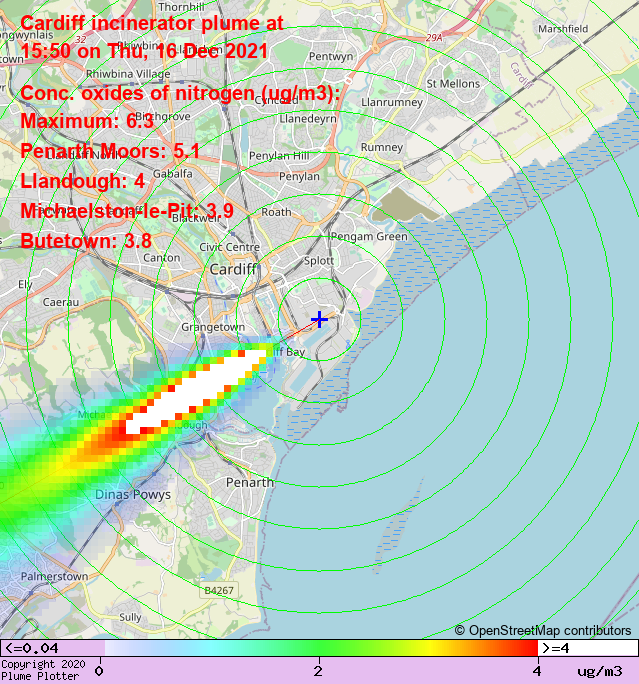Click the 'Penarth Moors: 5.1' reading
Image resolution: width=639 pixels, height=684 pixels.
(x=110, y=151)
